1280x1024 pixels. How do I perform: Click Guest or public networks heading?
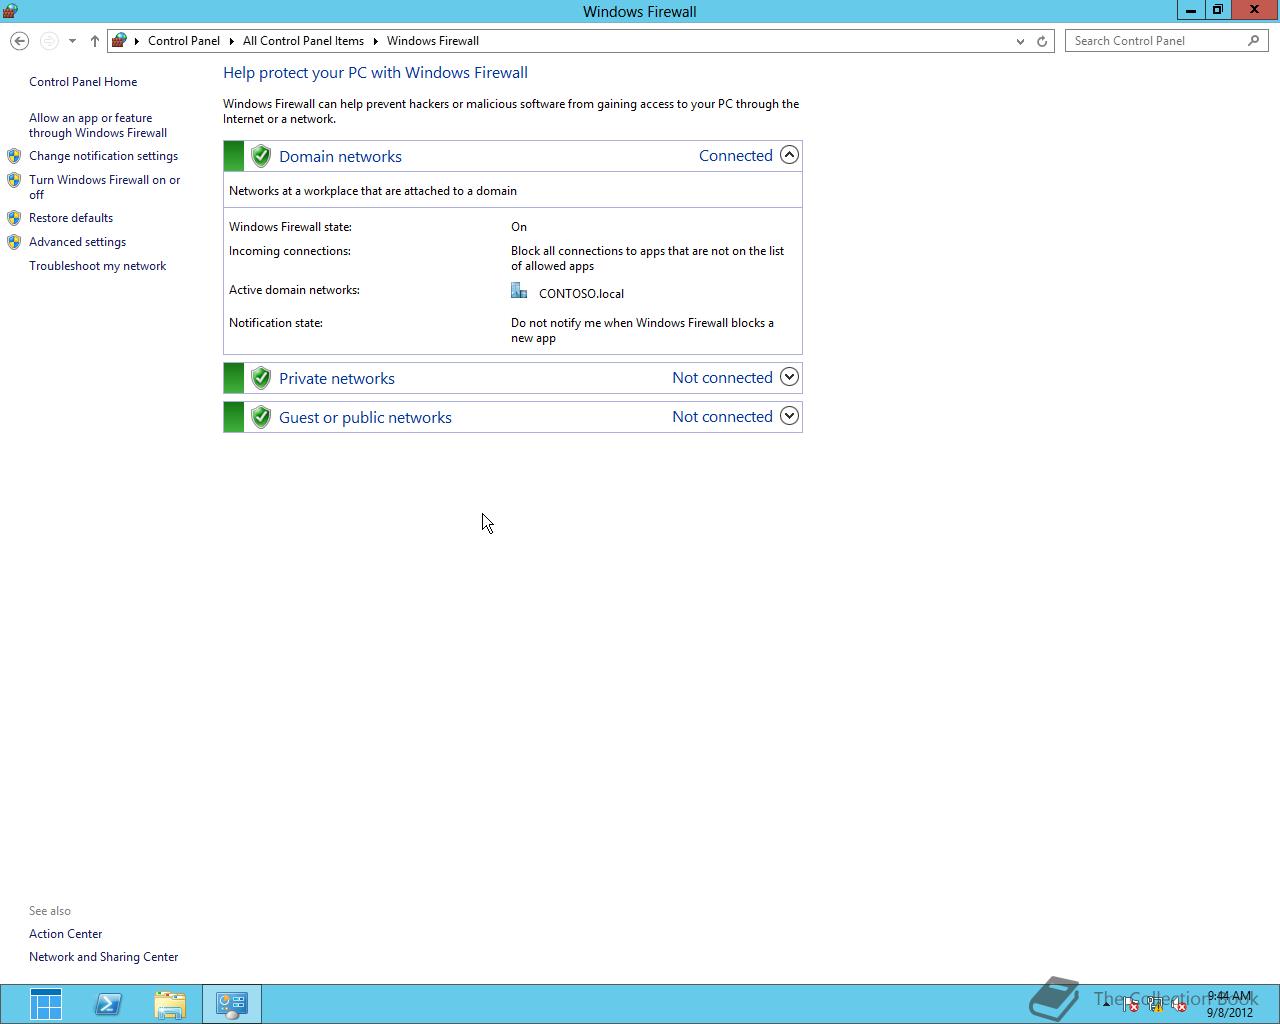click(365, 418)
